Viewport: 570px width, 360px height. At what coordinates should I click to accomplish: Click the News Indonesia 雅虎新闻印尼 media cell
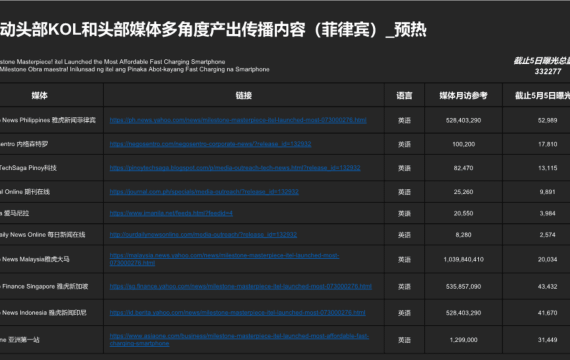43,313
